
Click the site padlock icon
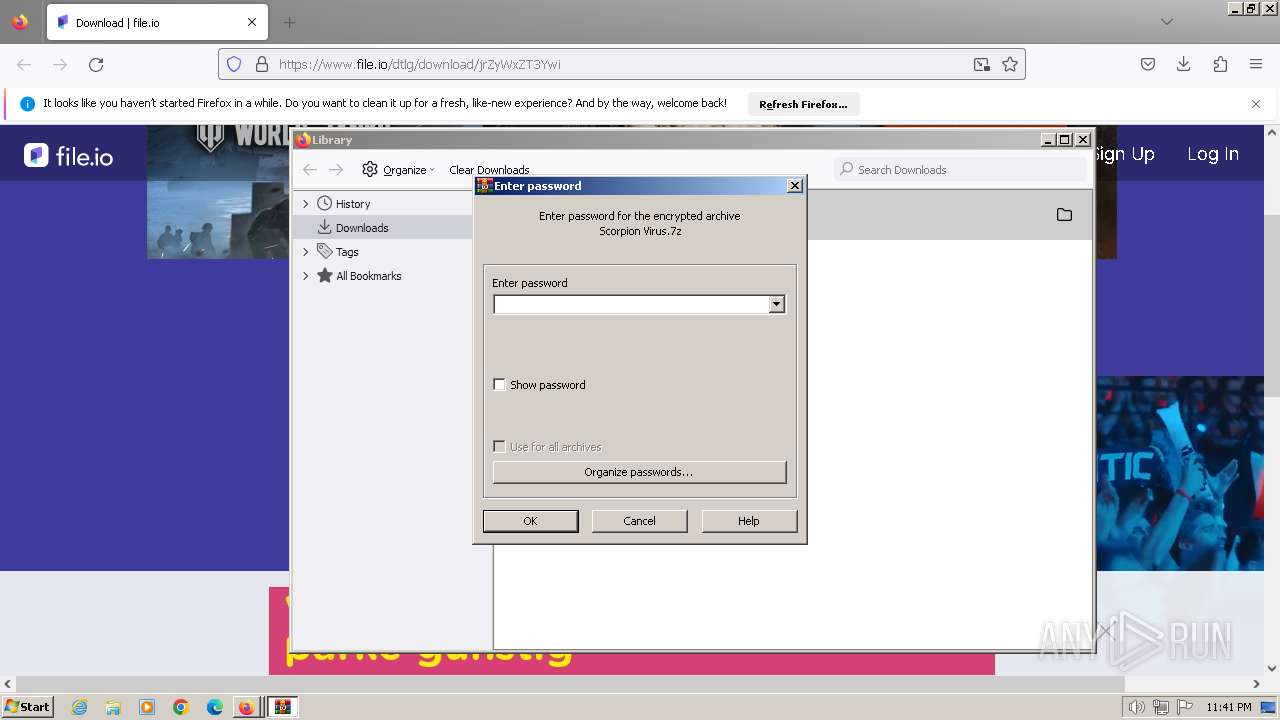click(x=262, y=64)
